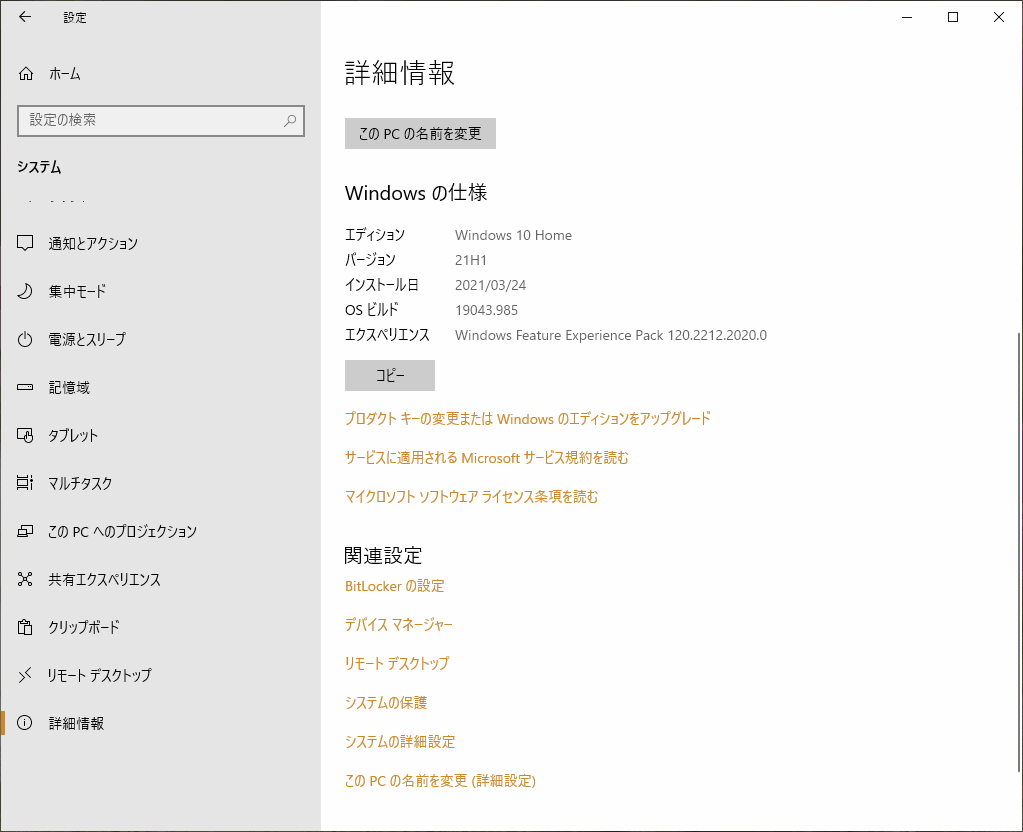Image resolution: width=1023 pixels, height=832 pixels.
Task: Click the Windows の仕様 heading
Action: [x=416, y=193]
